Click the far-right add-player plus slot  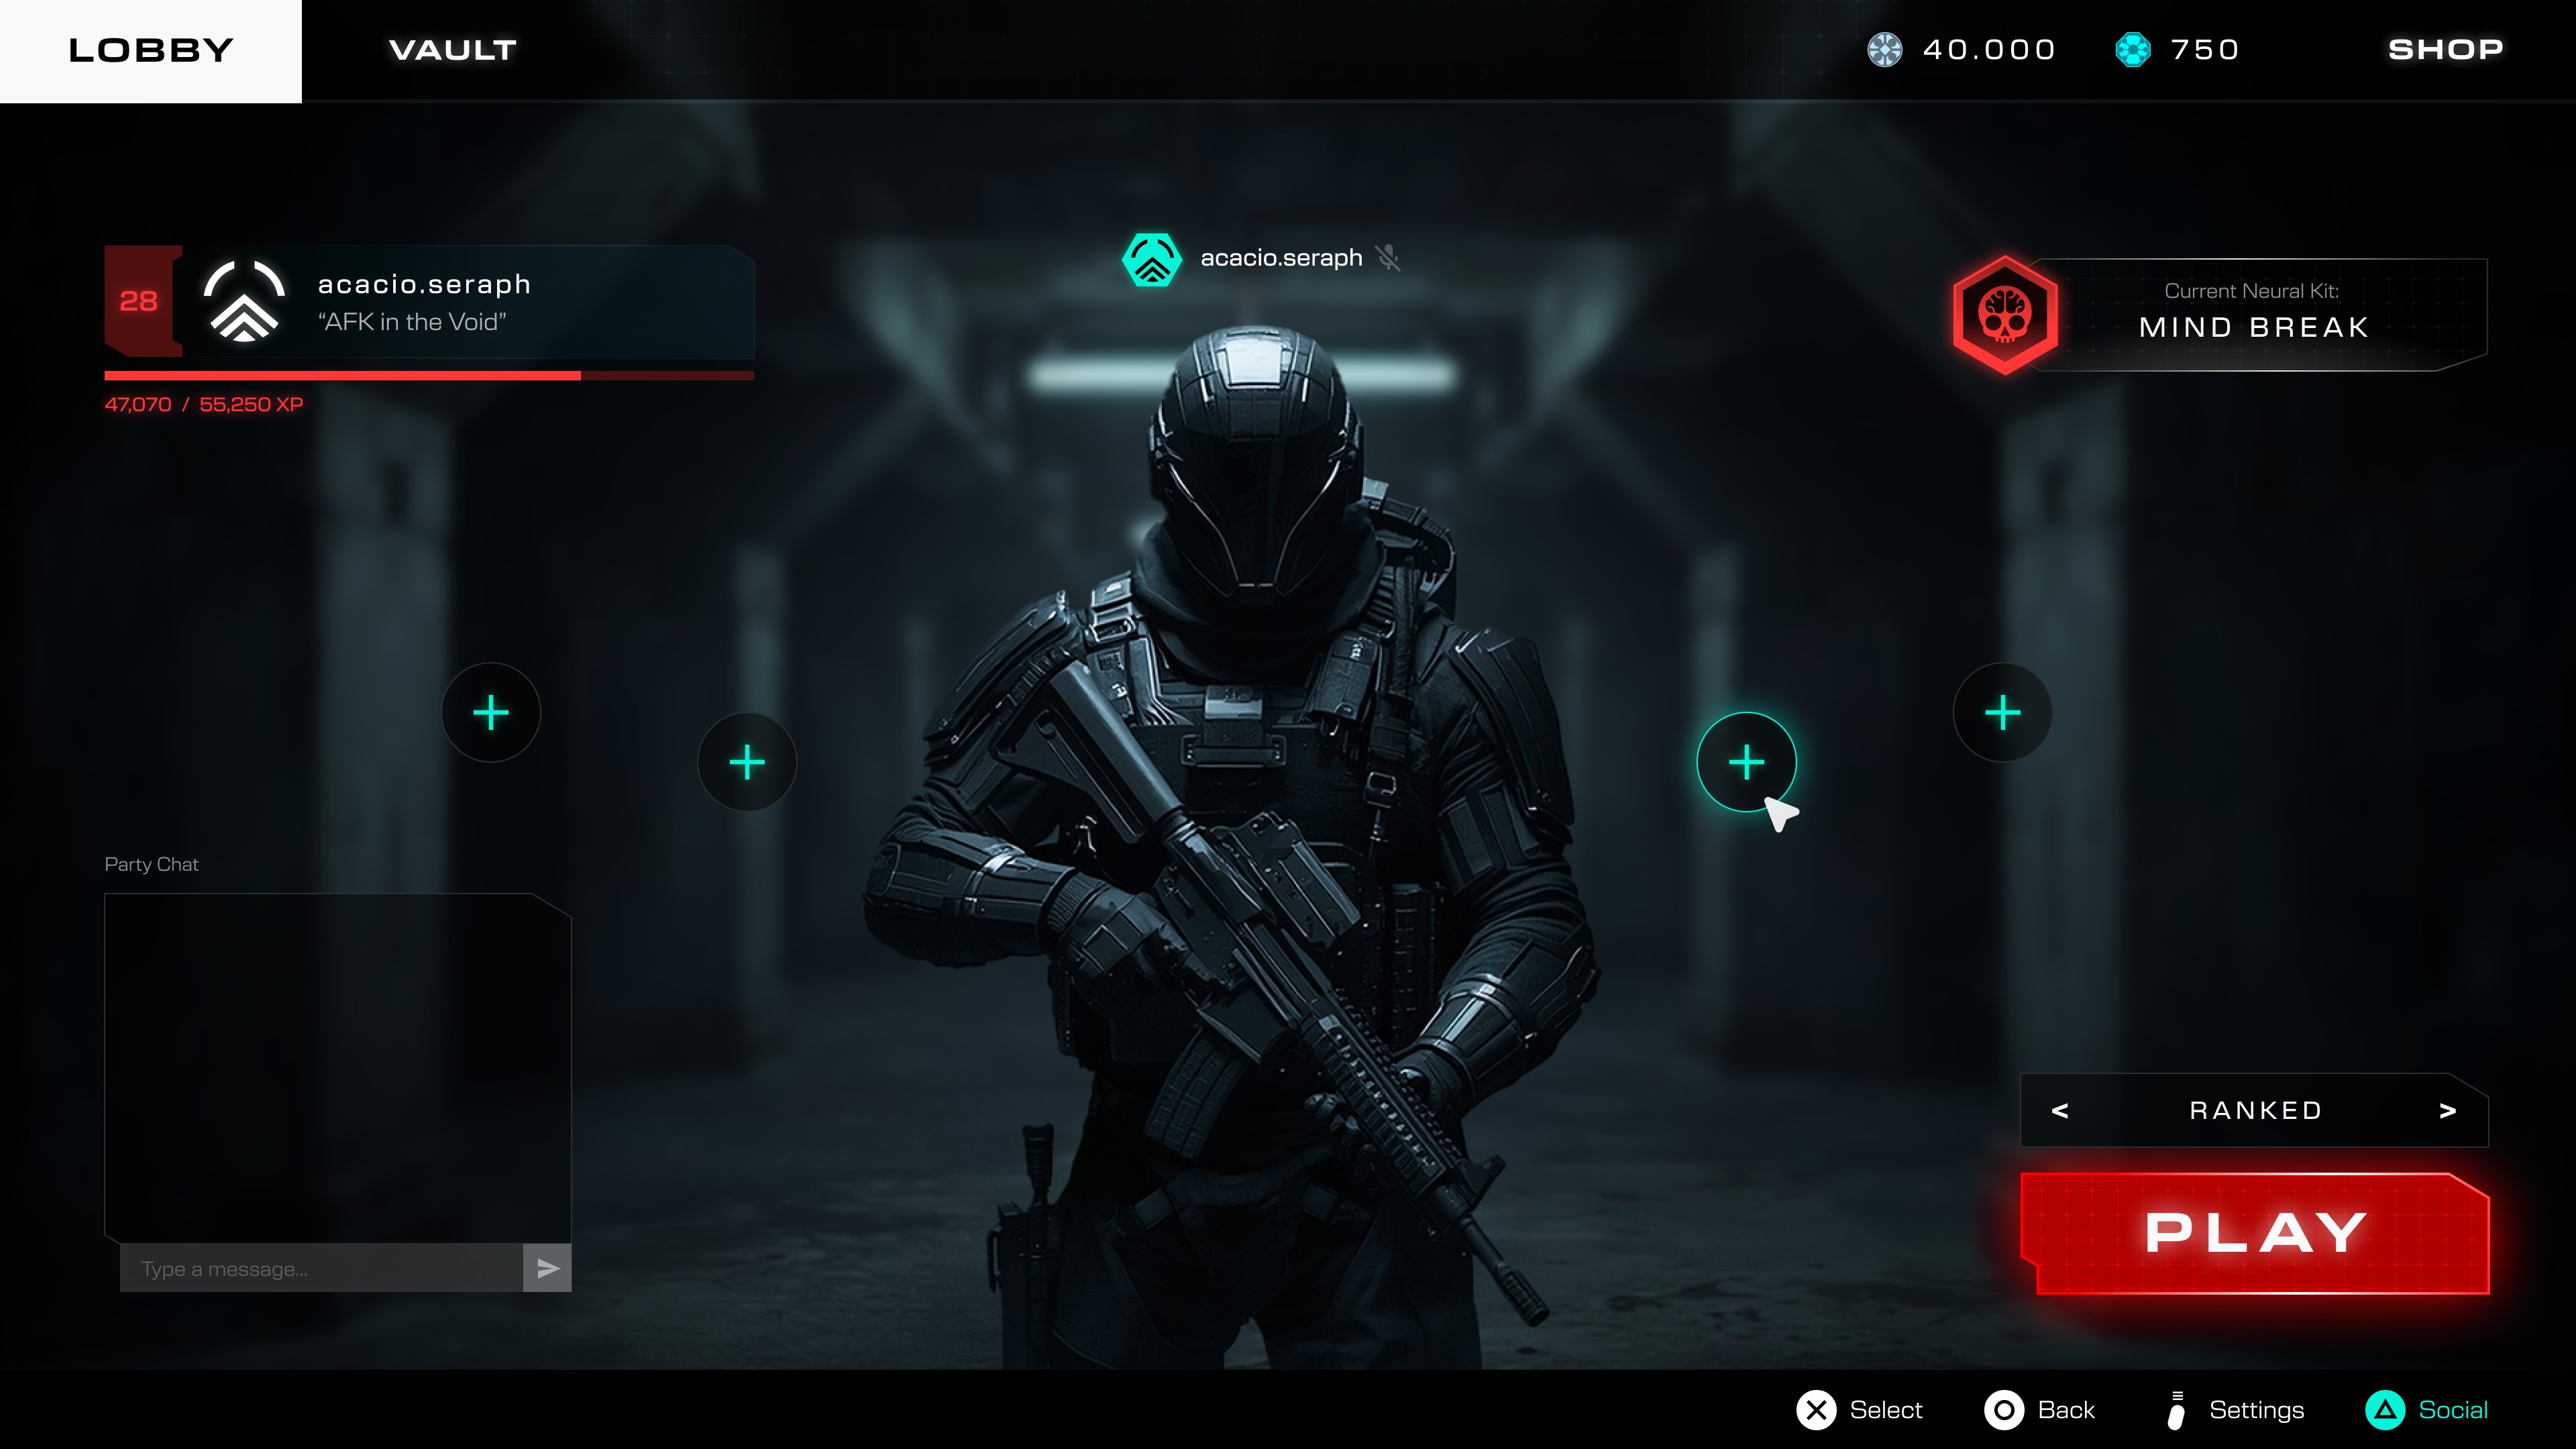[x=2002, y=713]
